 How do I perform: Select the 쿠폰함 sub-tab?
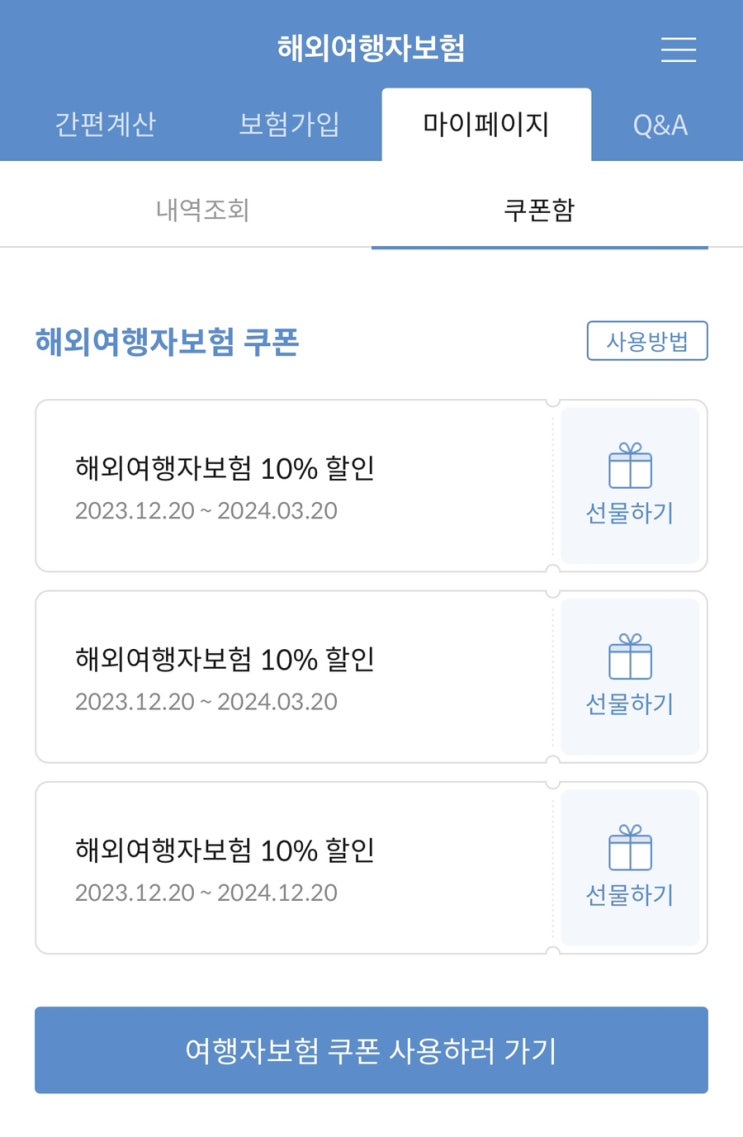[x=539, y=211]
